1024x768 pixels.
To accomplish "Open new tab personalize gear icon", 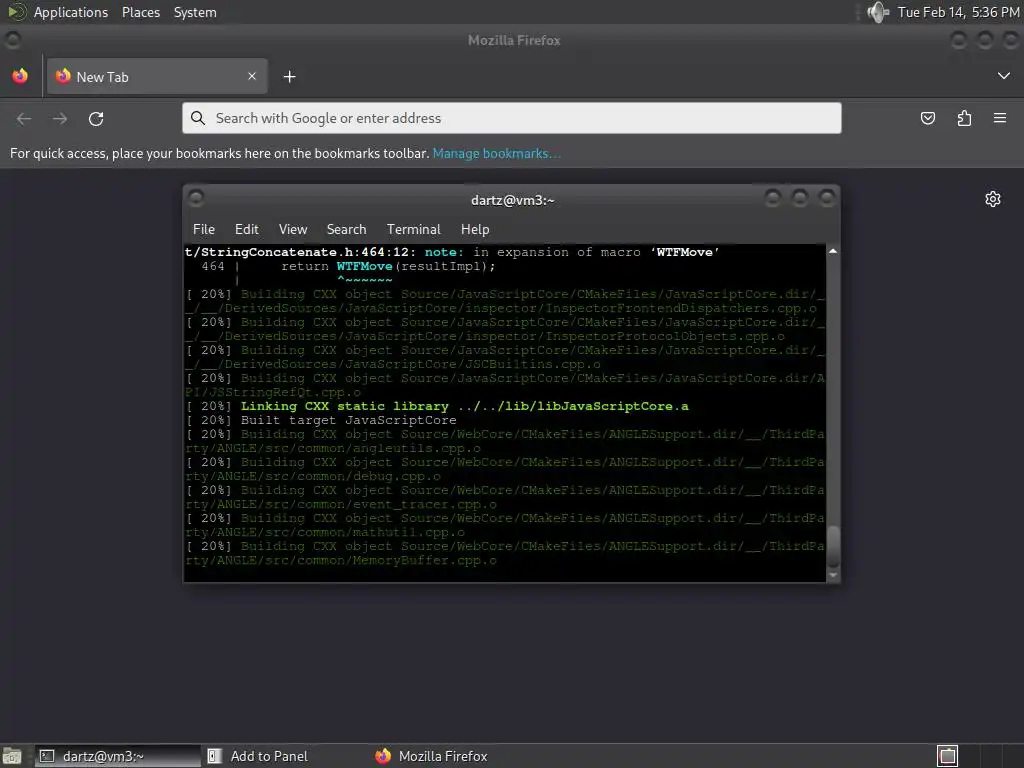I will [x=993, y=199].
